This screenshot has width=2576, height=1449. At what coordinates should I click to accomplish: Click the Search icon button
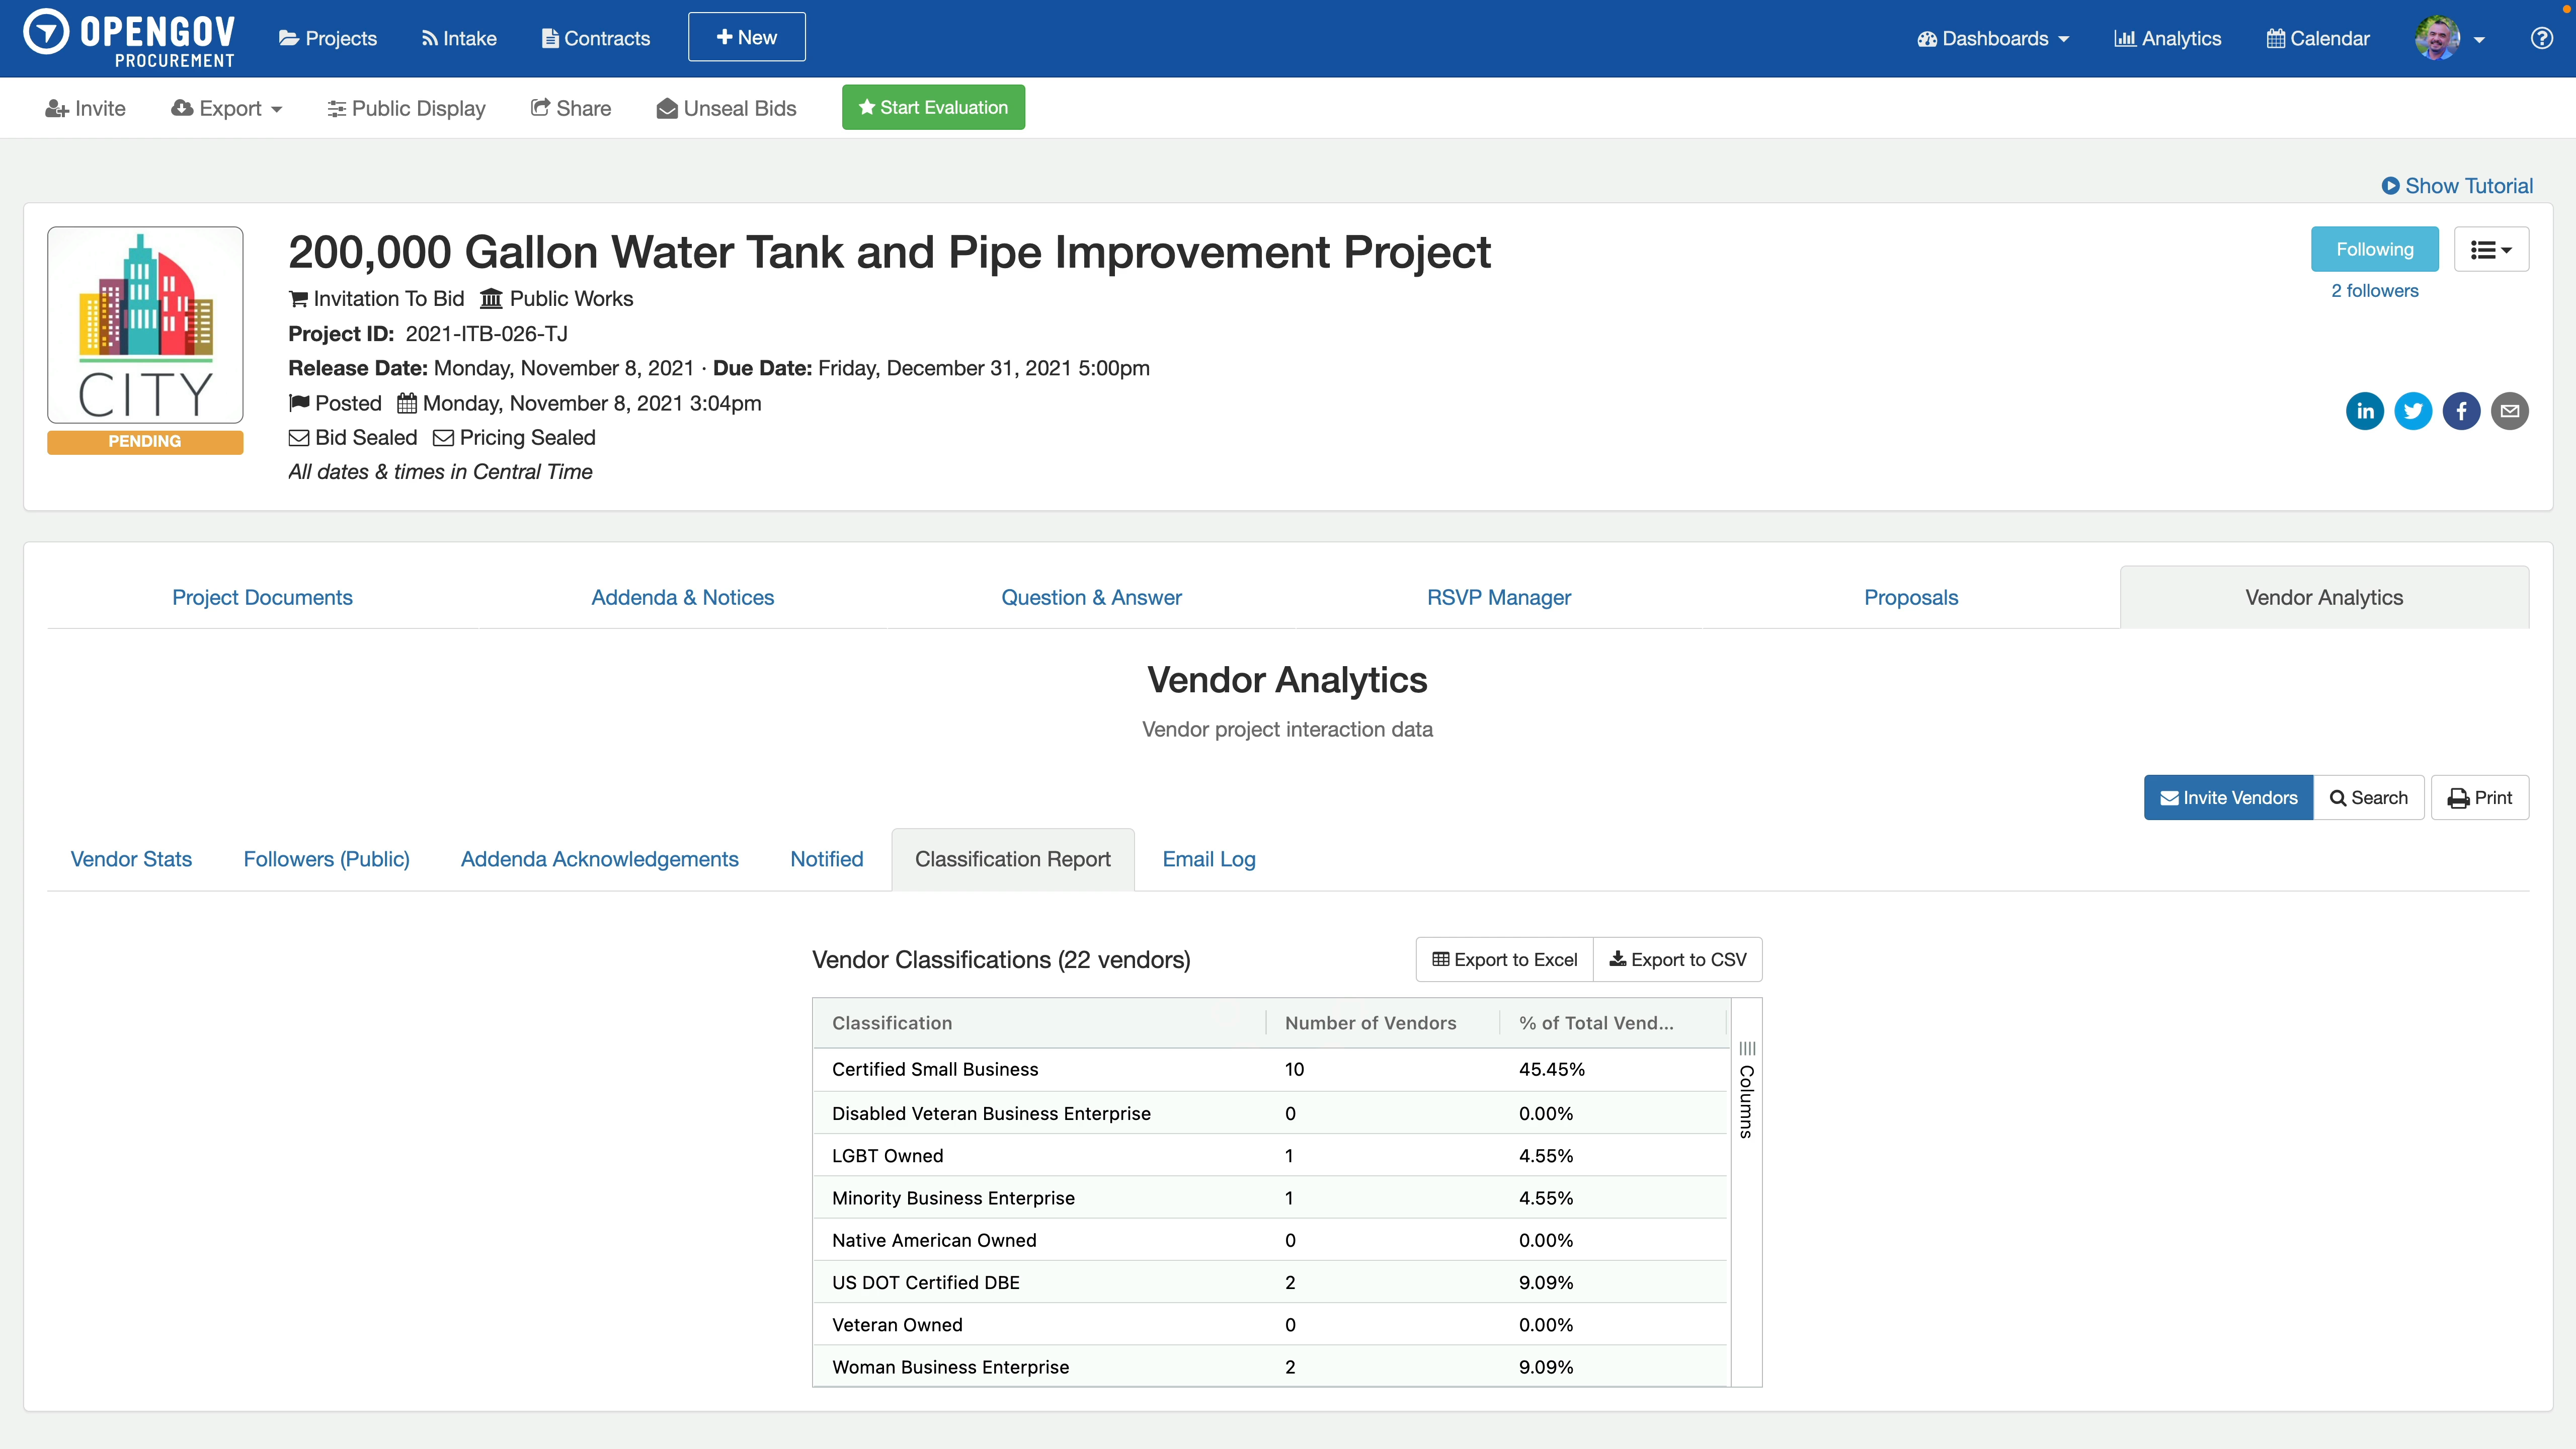[x=2369, y=797]
